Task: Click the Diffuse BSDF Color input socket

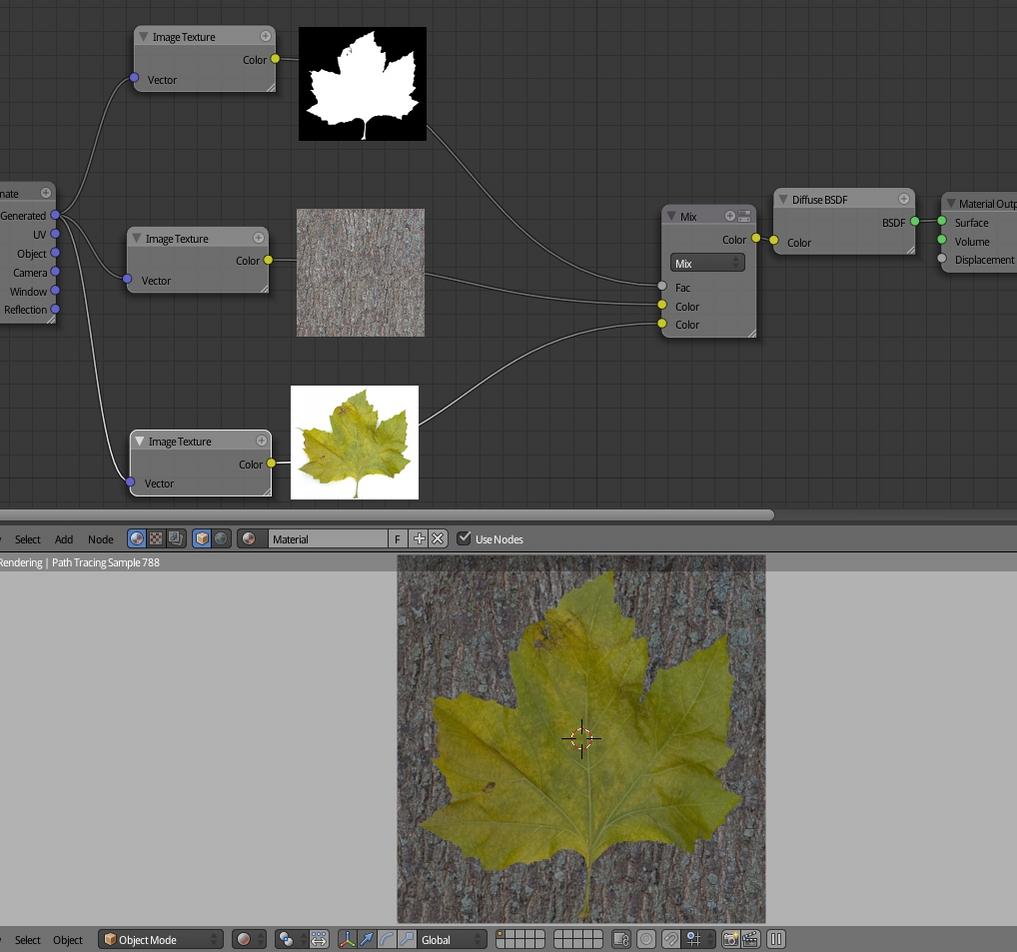Action: click(773, 240)
